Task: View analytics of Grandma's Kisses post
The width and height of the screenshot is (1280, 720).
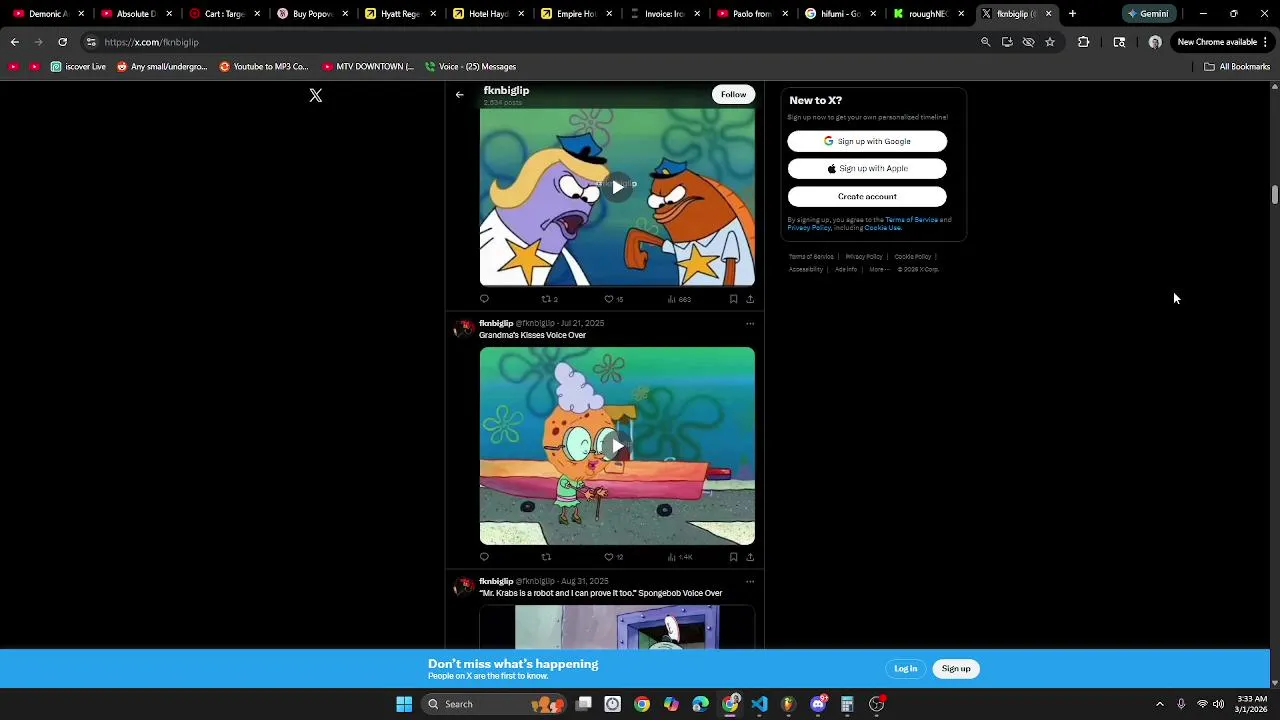Action: tap(679, 557)
